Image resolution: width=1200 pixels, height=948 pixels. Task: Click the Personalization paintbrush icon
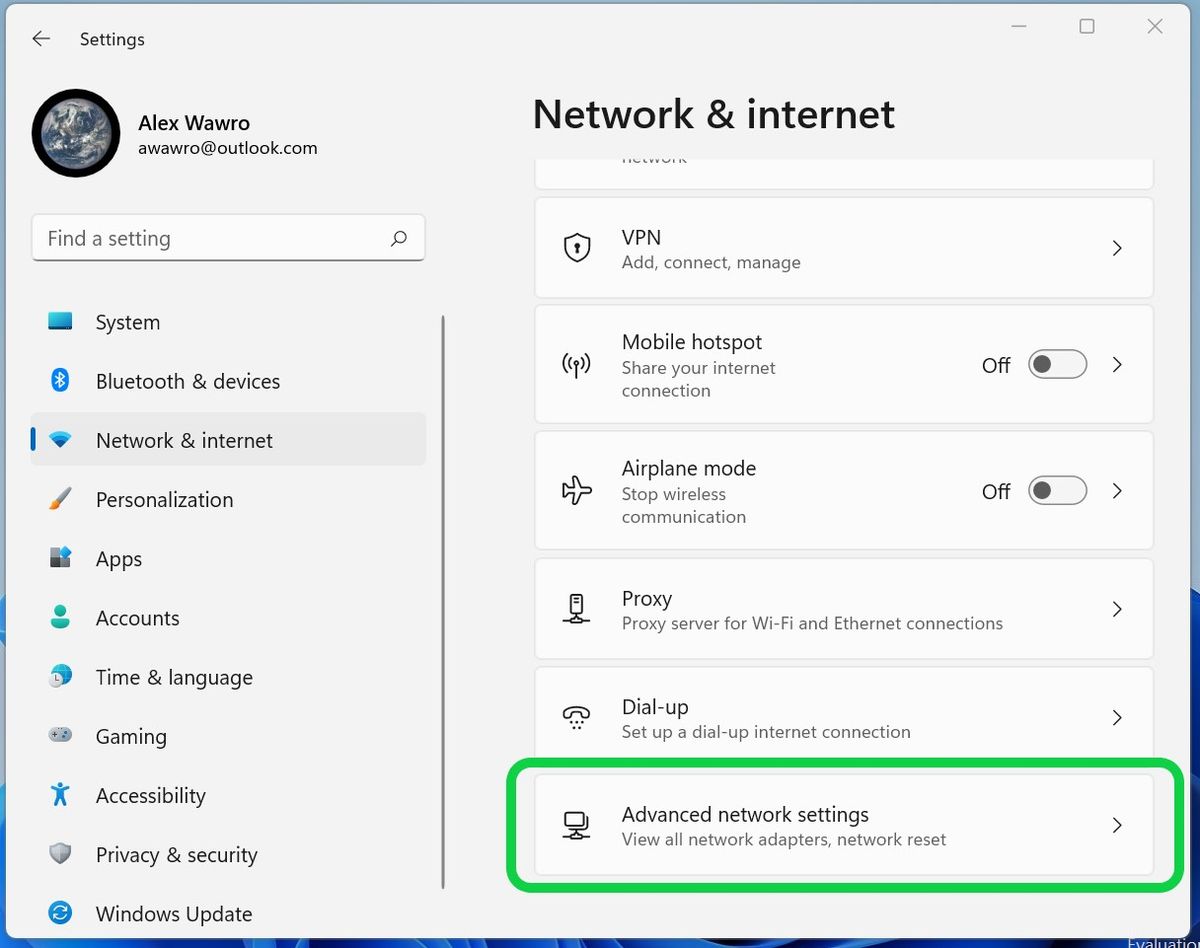pos(60,499)
